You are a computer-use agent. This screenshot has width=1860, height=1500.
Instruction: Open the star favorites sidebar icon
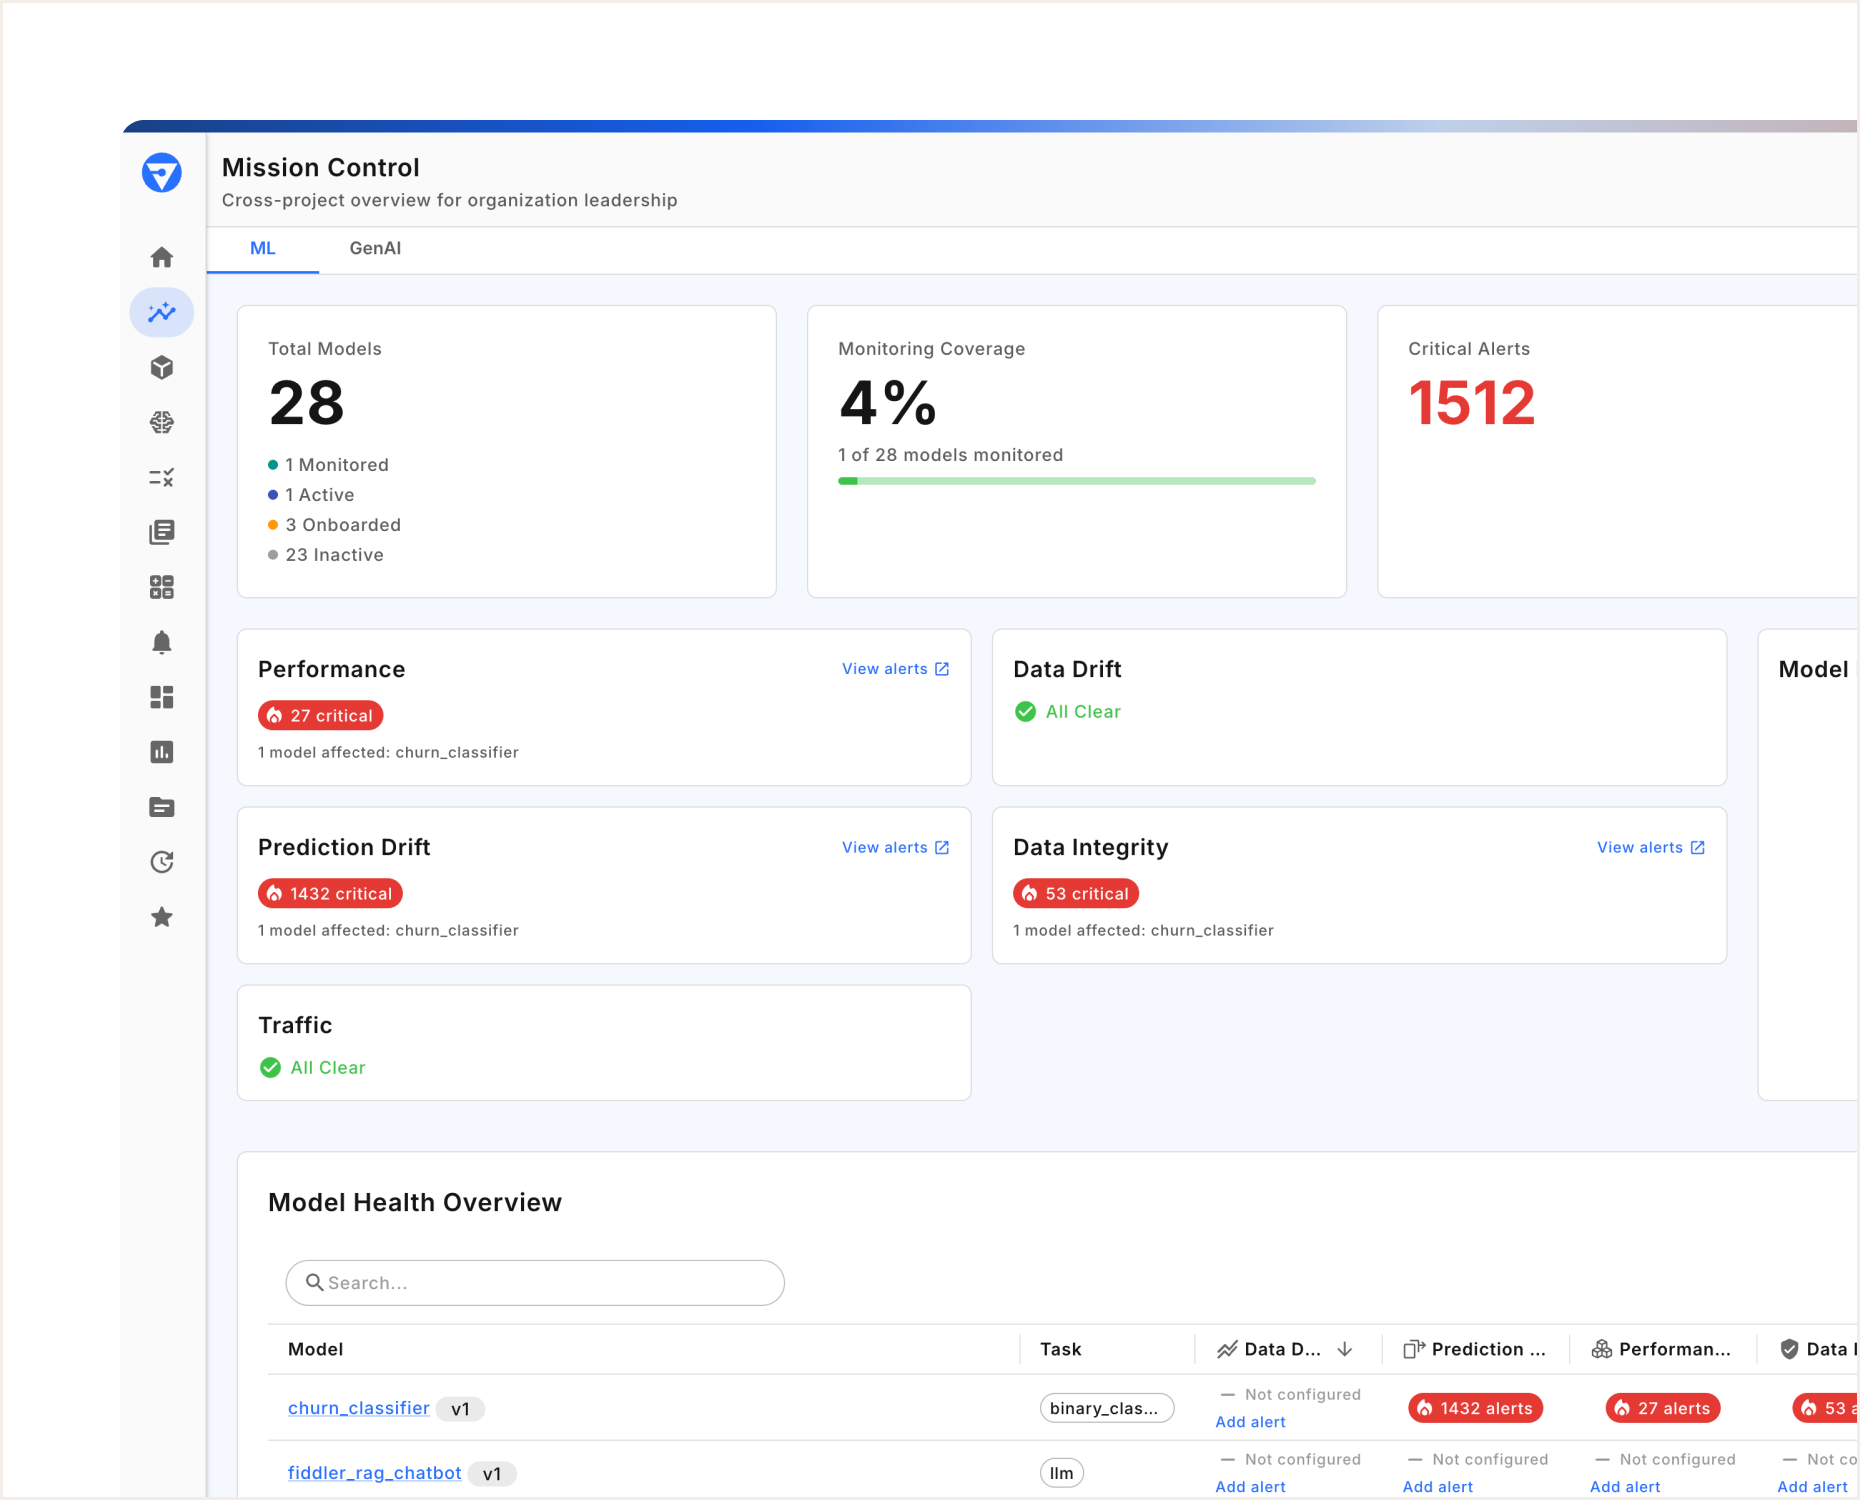pyautogui.click(x=161, y=917)
